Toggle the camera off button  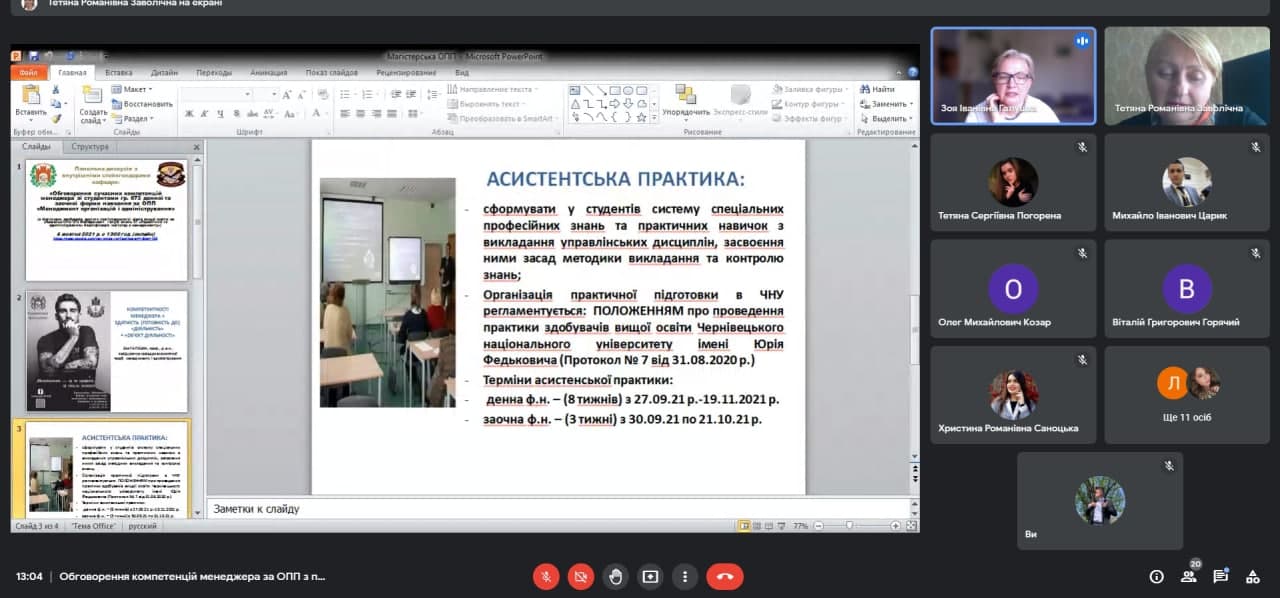[x=580, y=576]
